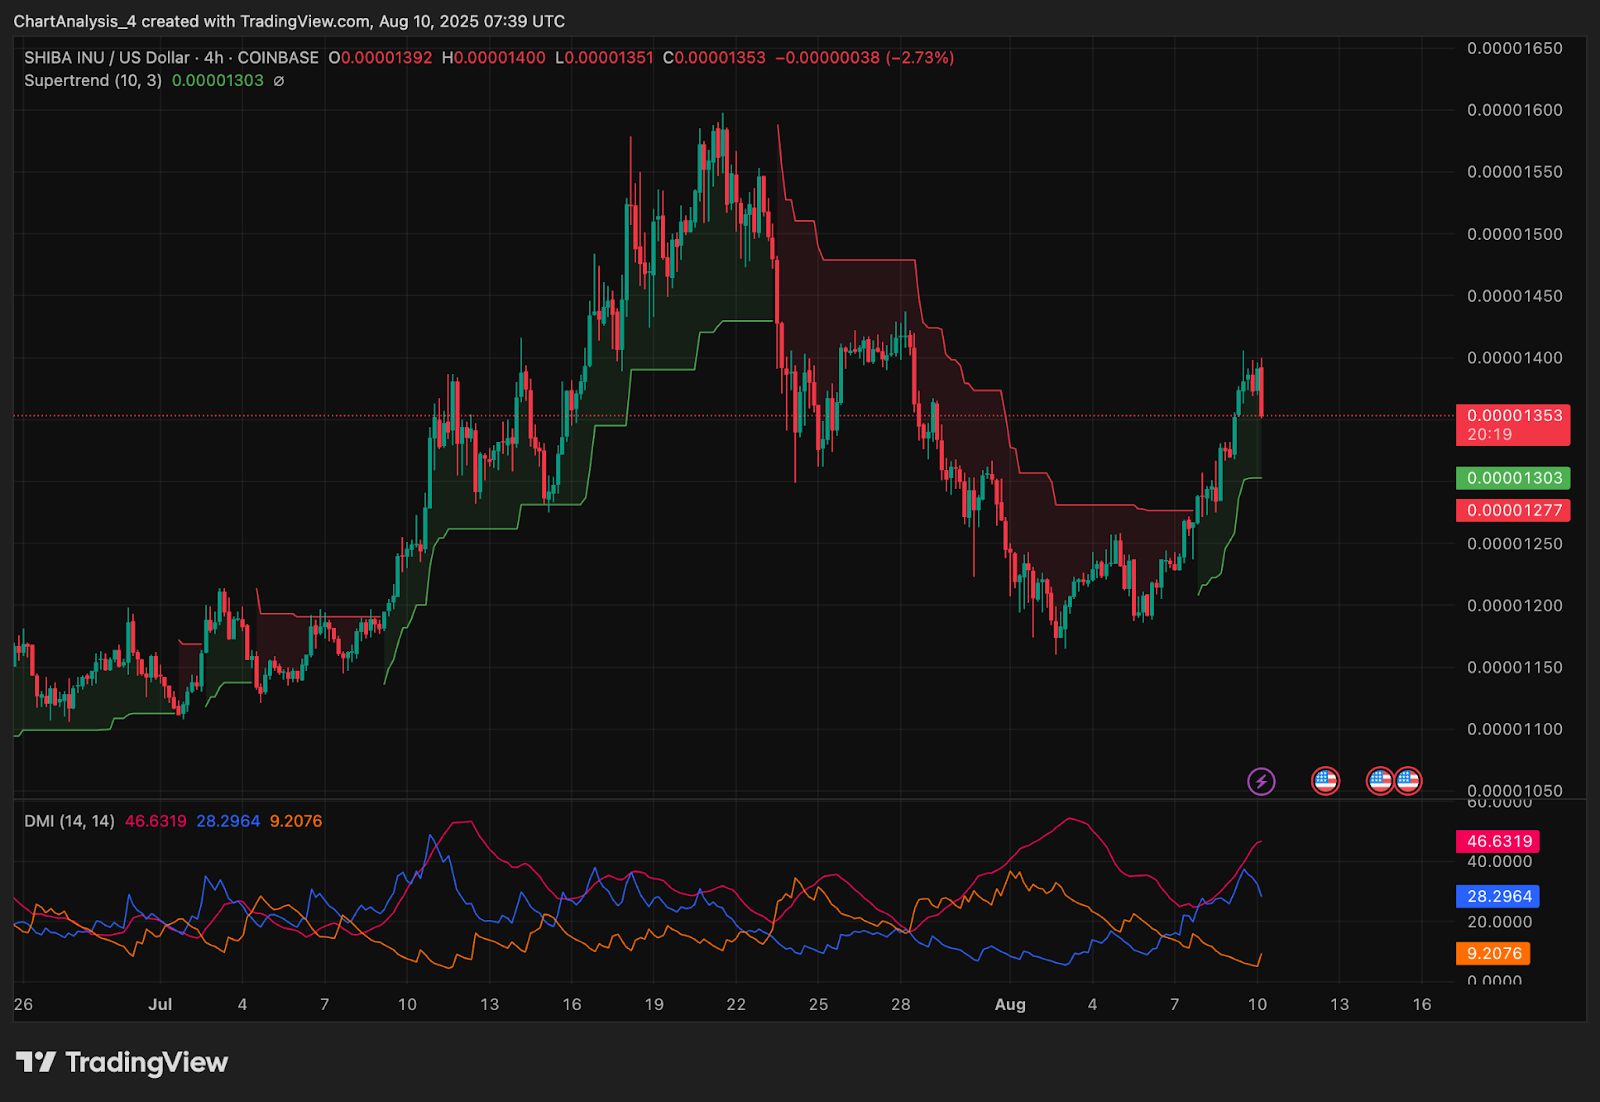
Task: Select the pink 46.6319 ADX axis label
Action: coord(1498,841)
